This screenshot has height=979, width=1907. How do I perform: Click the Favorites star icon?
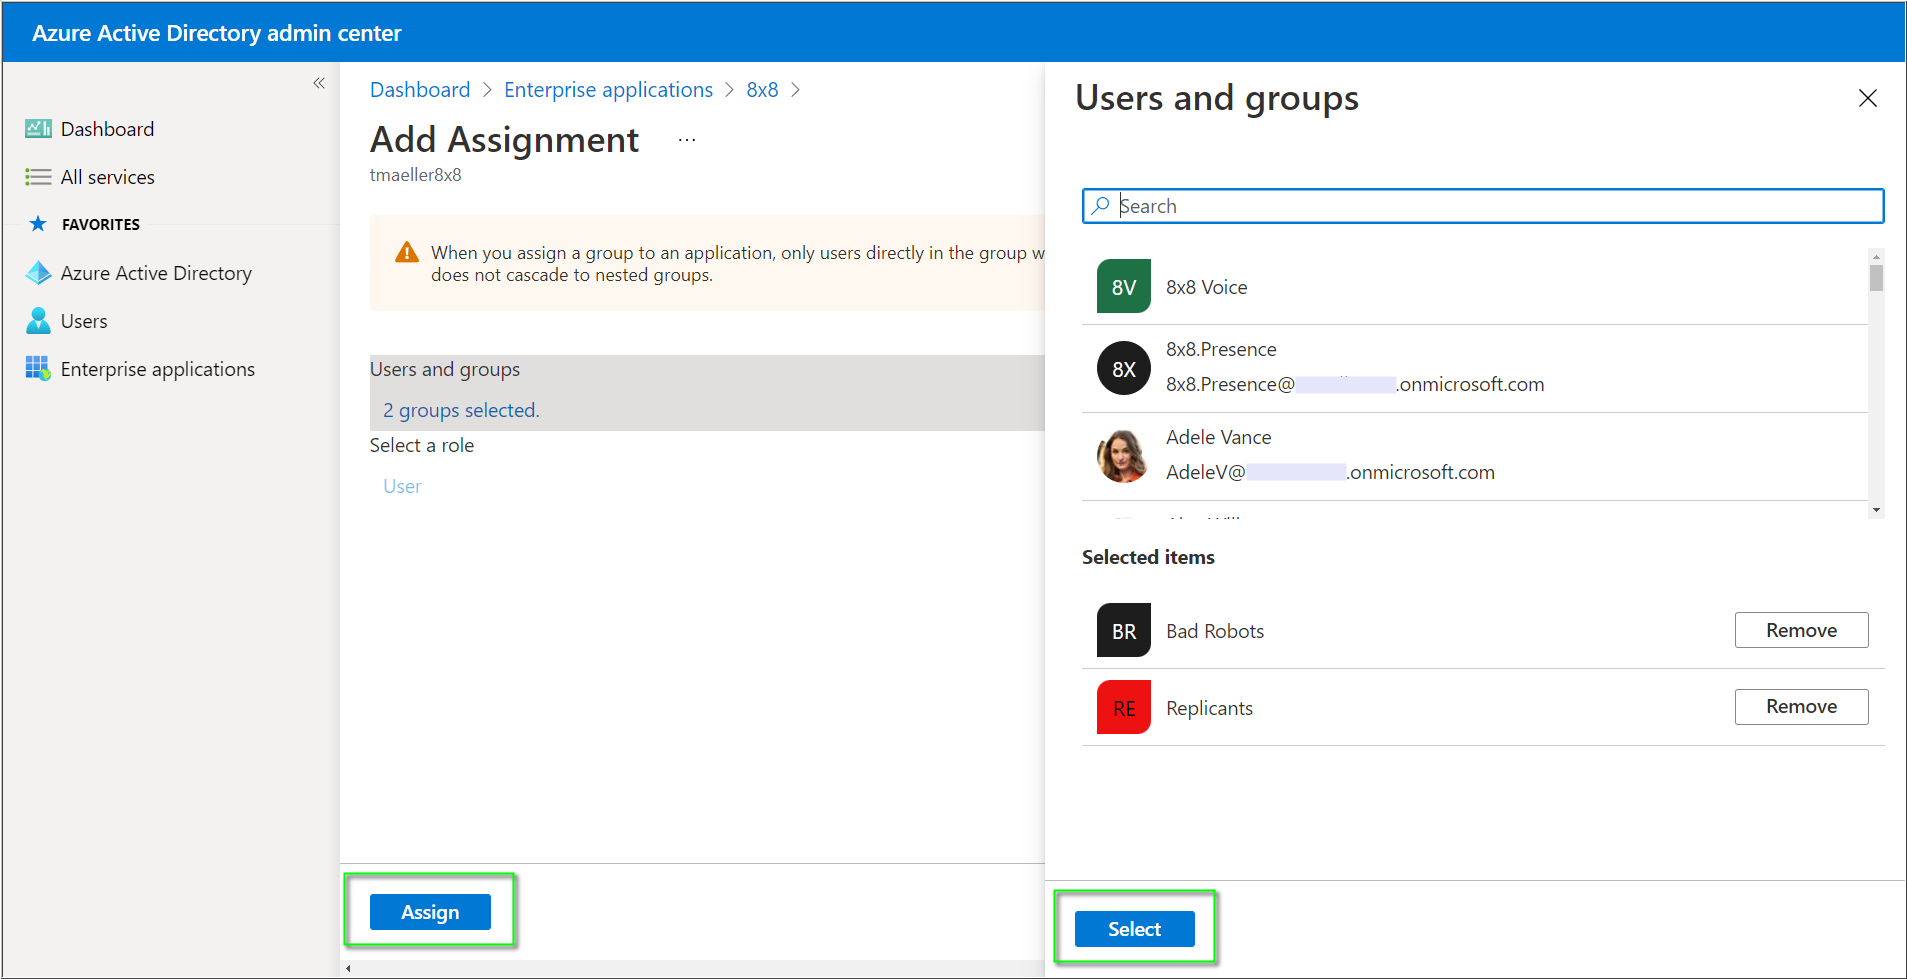coord(38,224)
